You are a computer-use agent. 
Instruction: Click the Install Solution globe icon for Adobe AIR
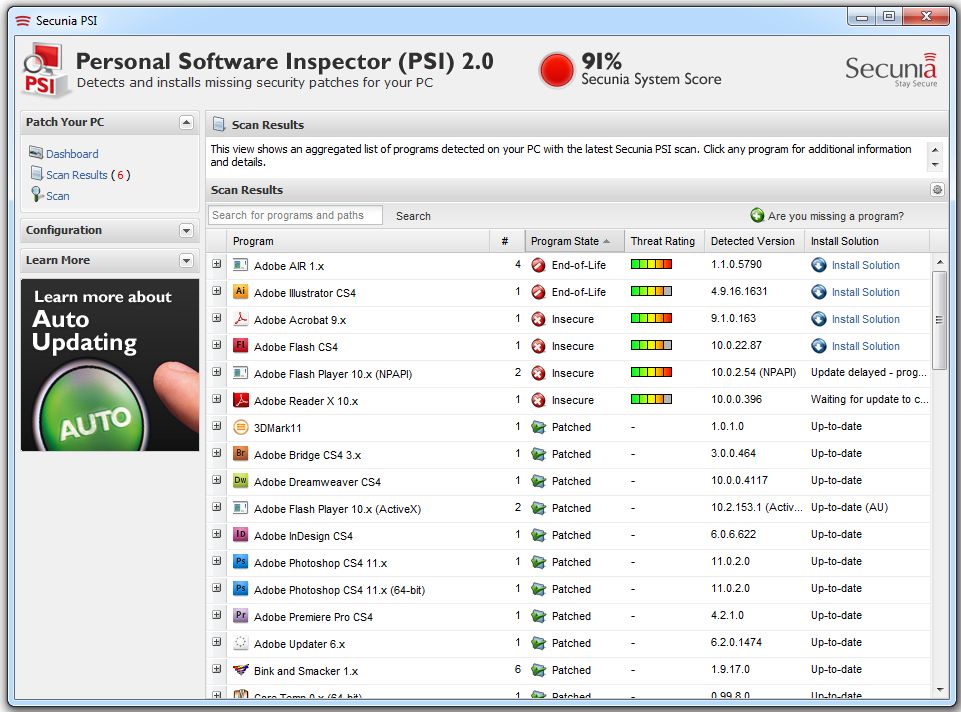(819, 265)
